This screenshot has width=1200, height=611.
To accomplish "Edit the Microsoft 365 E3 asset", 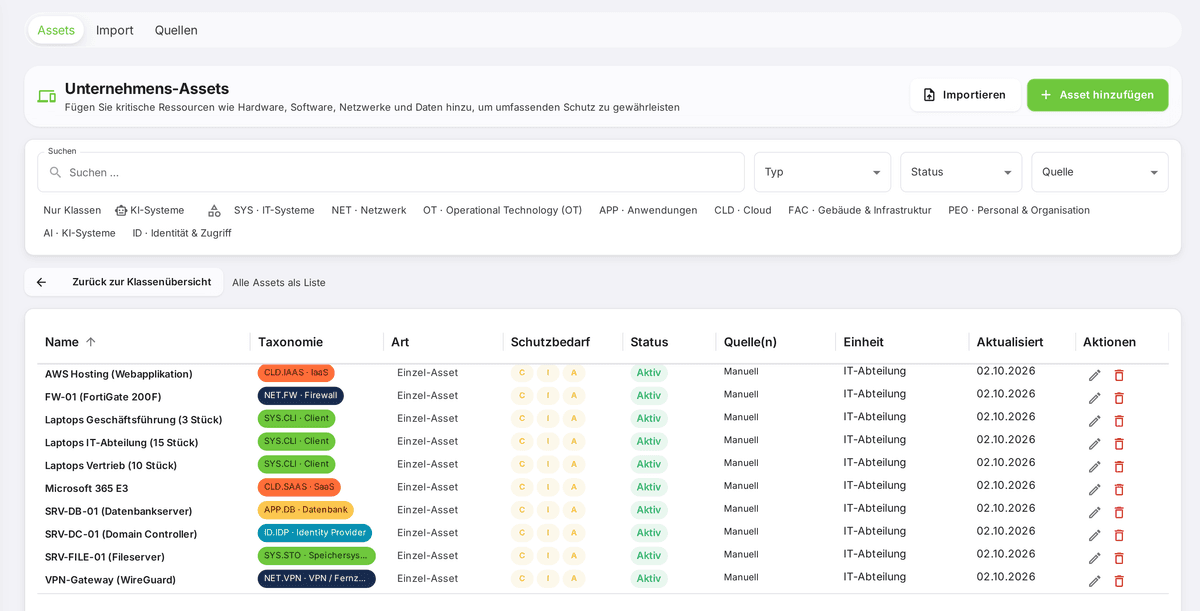I will pos(1094,490).
